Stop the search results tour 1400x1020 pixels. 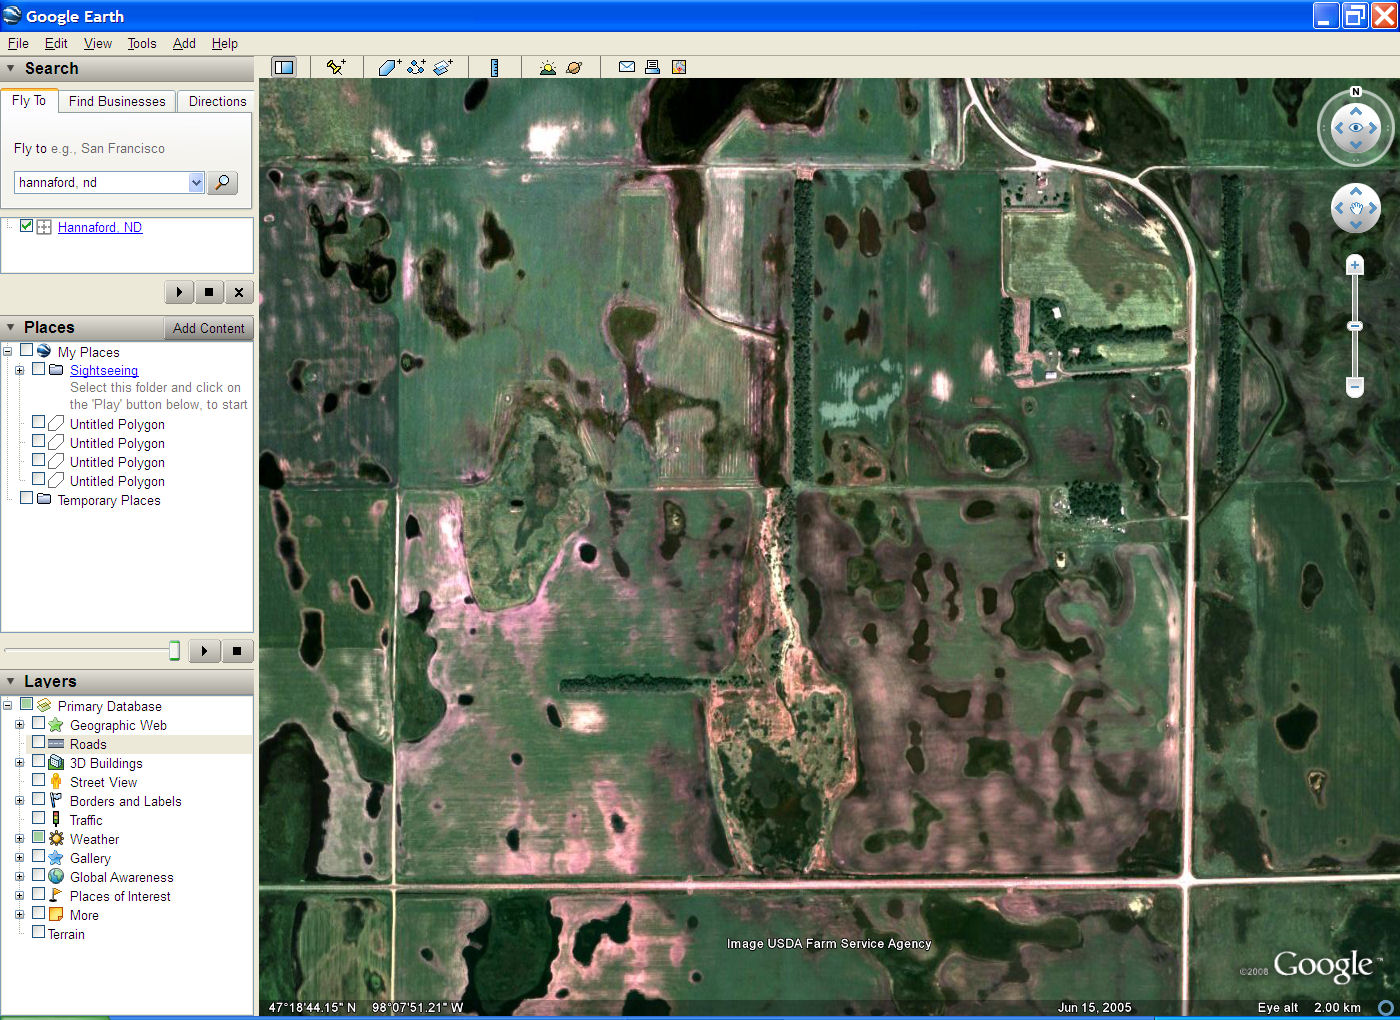209,292
